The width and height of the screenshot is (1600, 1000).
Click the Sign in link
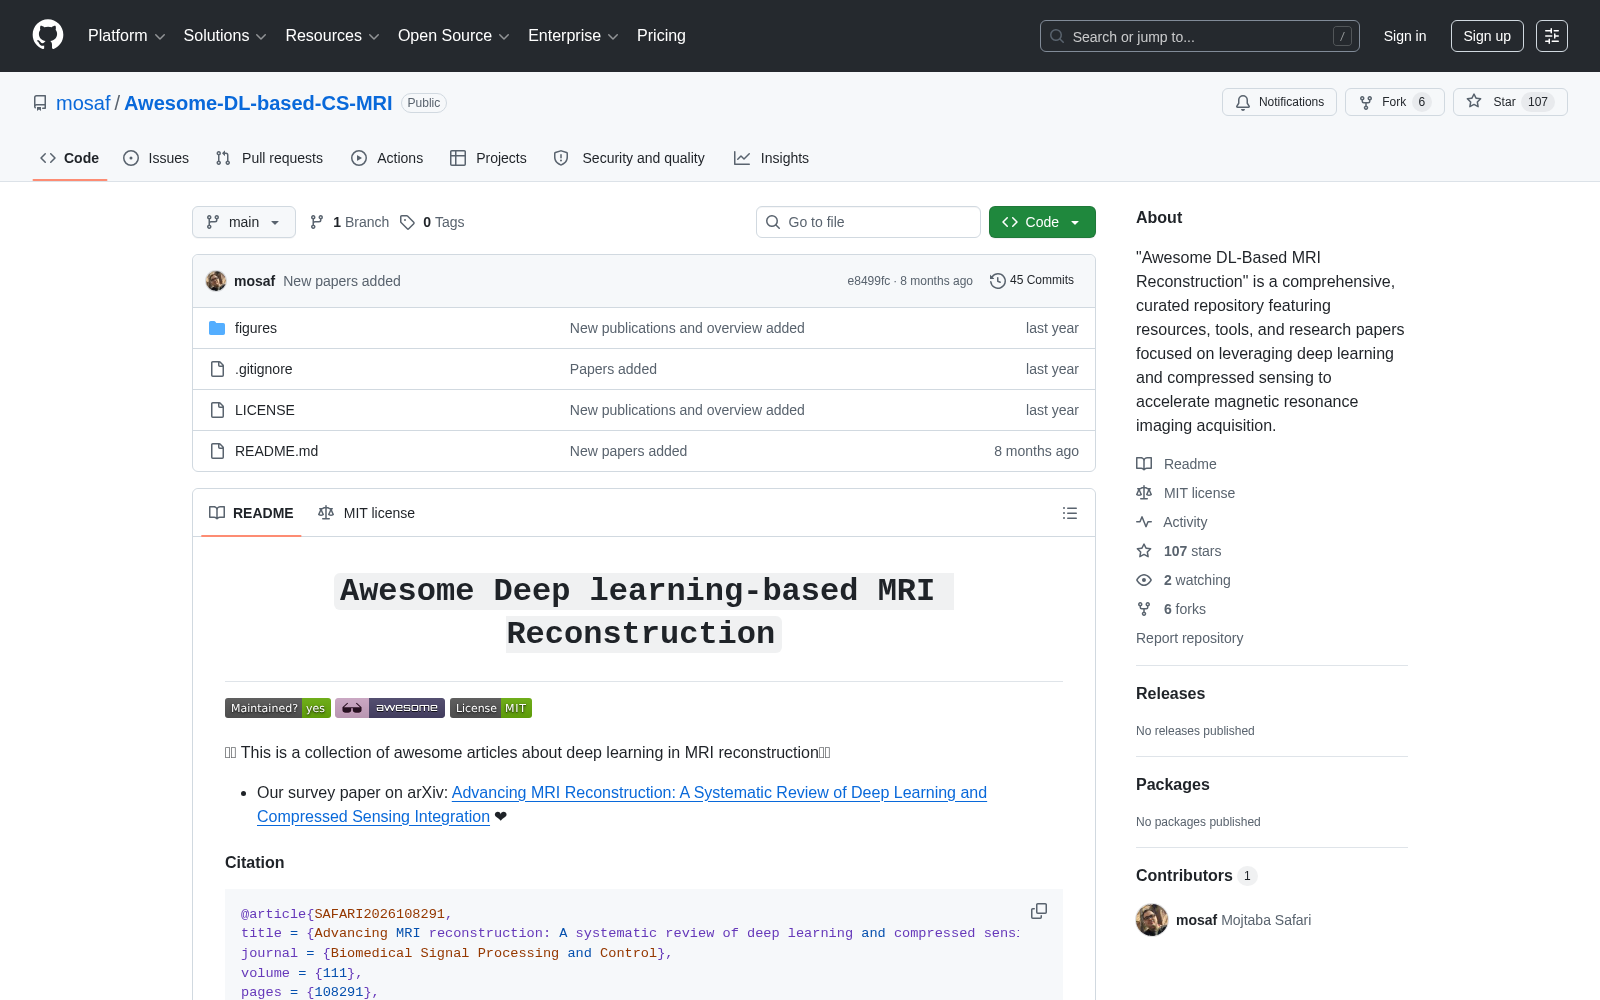[x=1405, y=36]
